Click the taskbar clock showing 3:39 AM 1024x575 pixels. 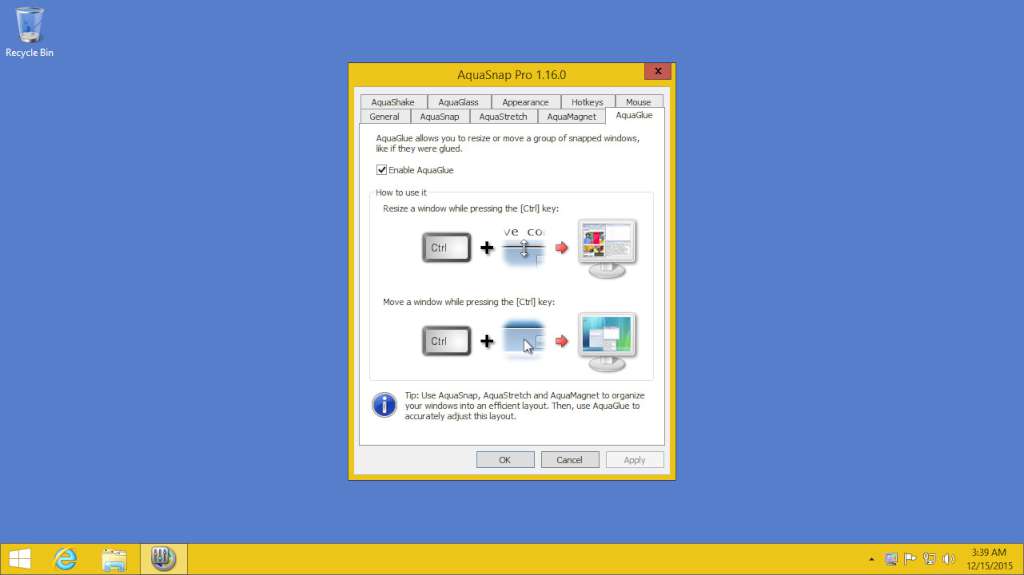point(989,559)
